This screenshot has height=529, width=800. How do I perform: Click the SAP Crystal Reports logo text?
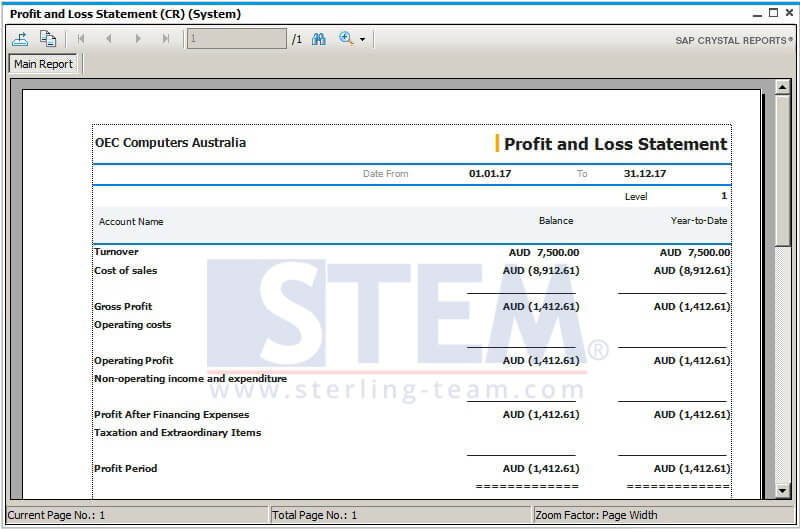click(x=734, y=40)
